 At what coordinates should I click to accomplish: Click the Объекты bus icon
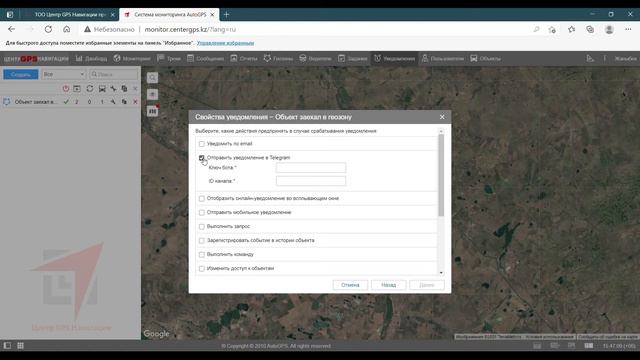474,58
